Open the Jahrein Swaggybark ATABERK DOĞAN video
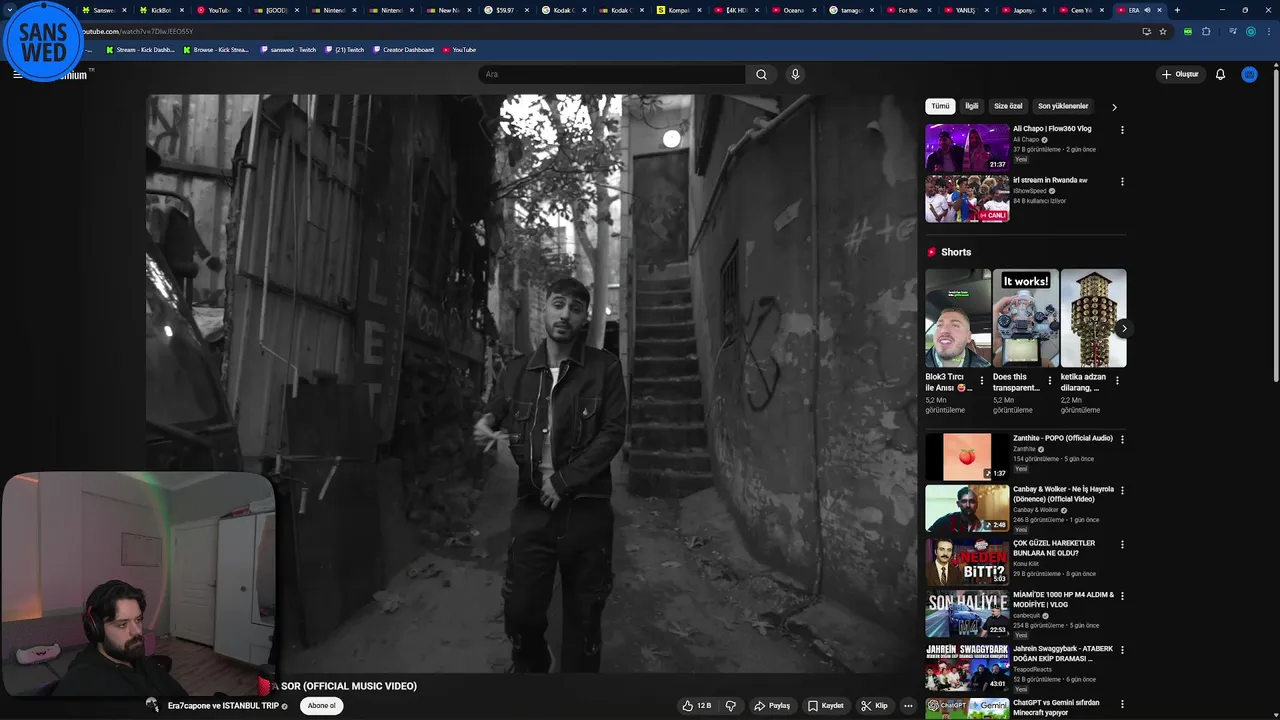Viewport: 1280px width, 720px height. [967, 668]
